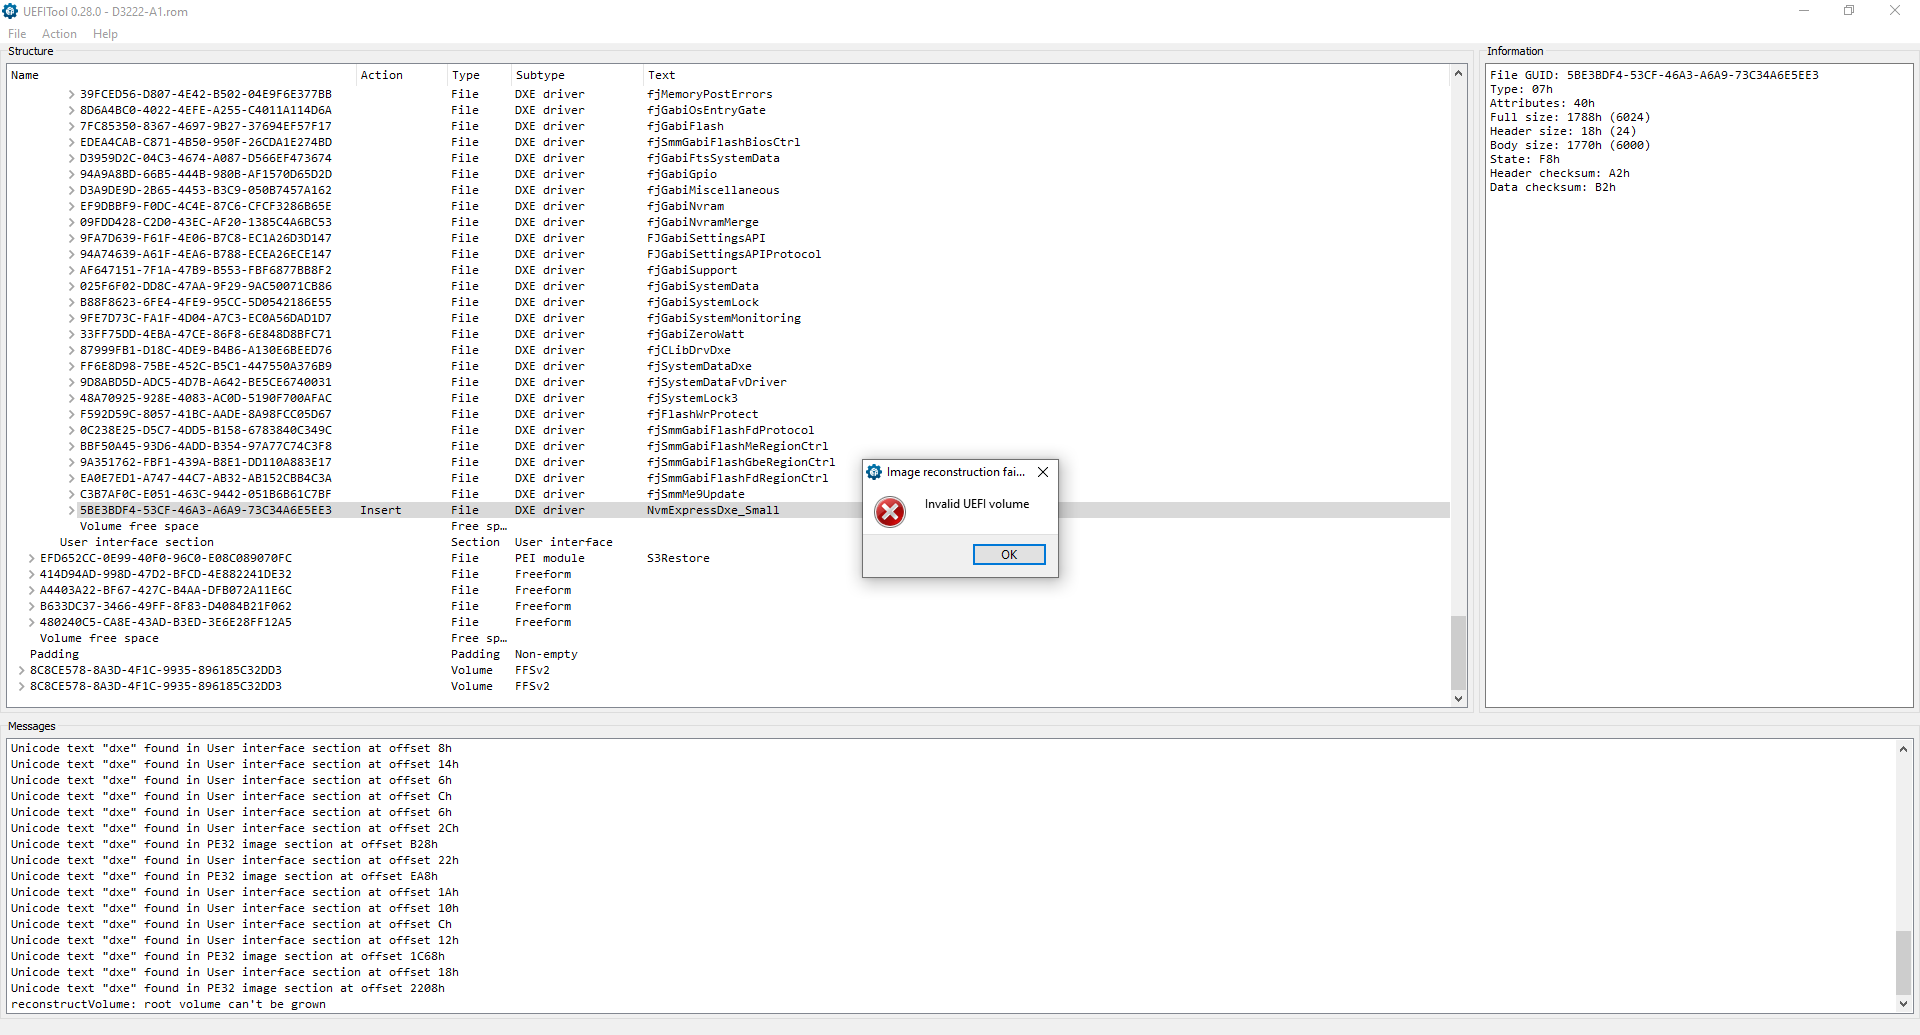Expand the 480240C5-CA8E-43AD Freeform node

coord(31,622)
